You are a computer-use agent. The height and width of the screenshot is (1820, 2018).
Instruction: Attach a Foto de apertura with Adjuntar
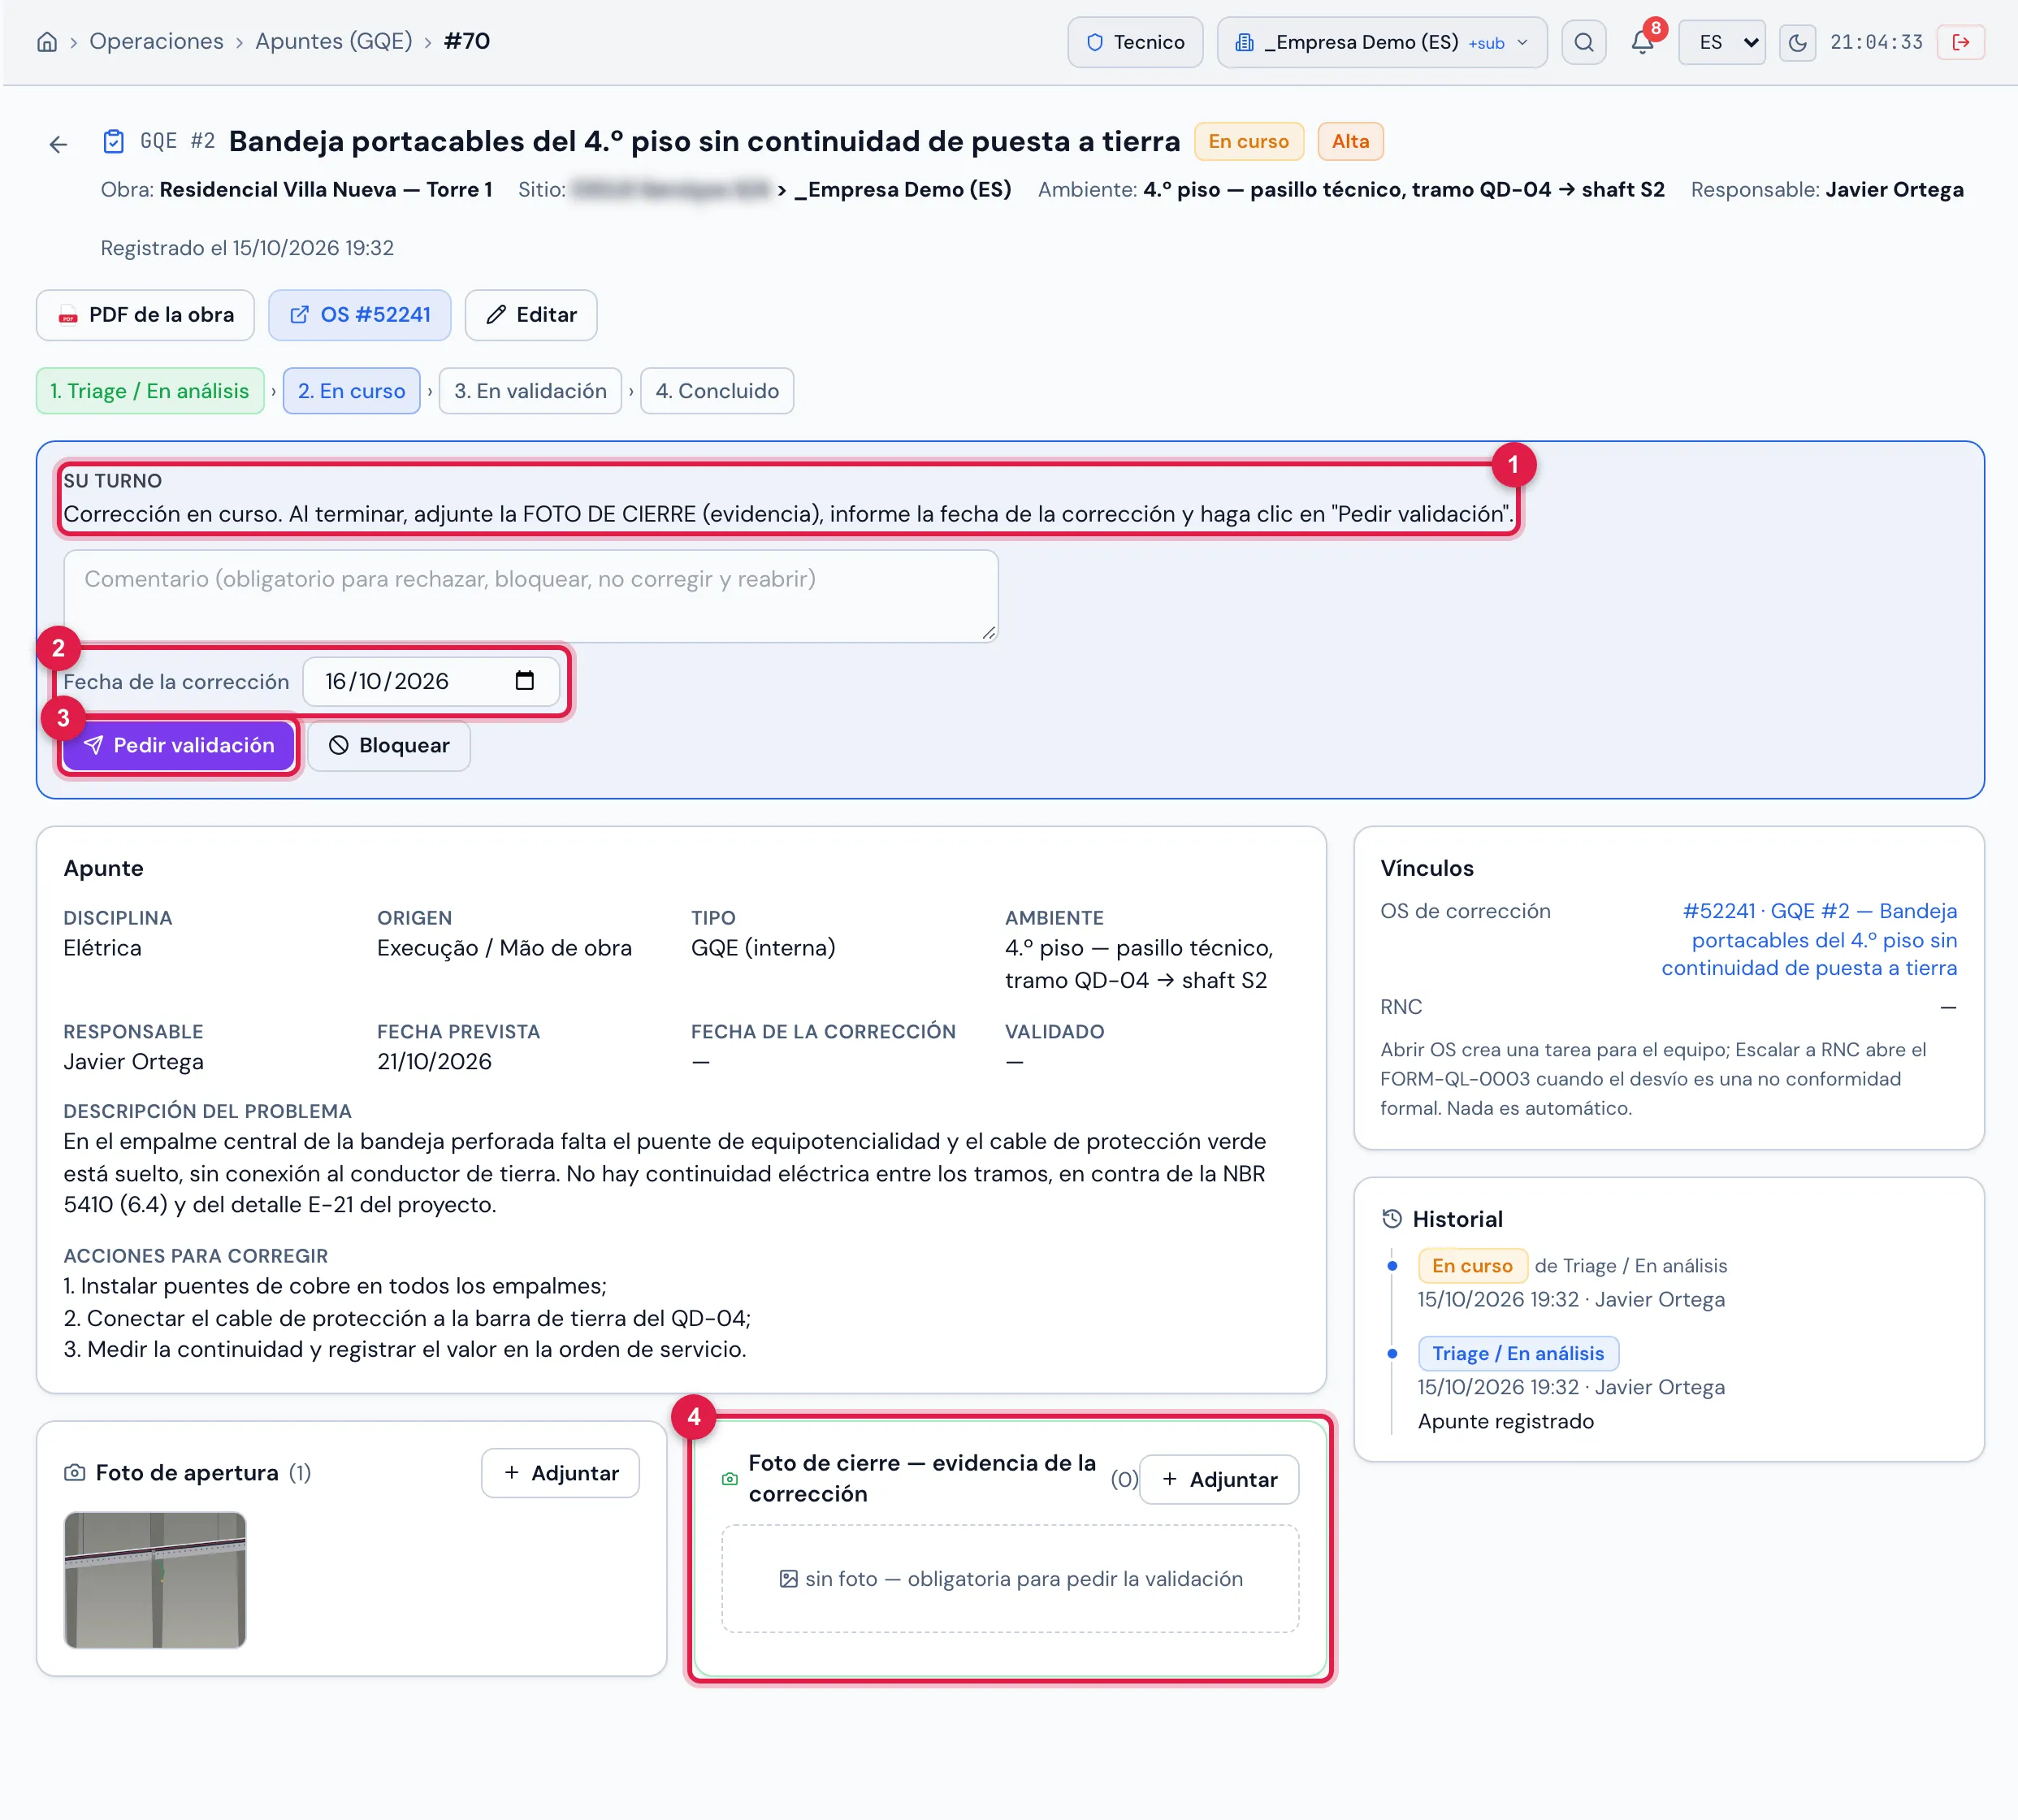(560, 1472)
